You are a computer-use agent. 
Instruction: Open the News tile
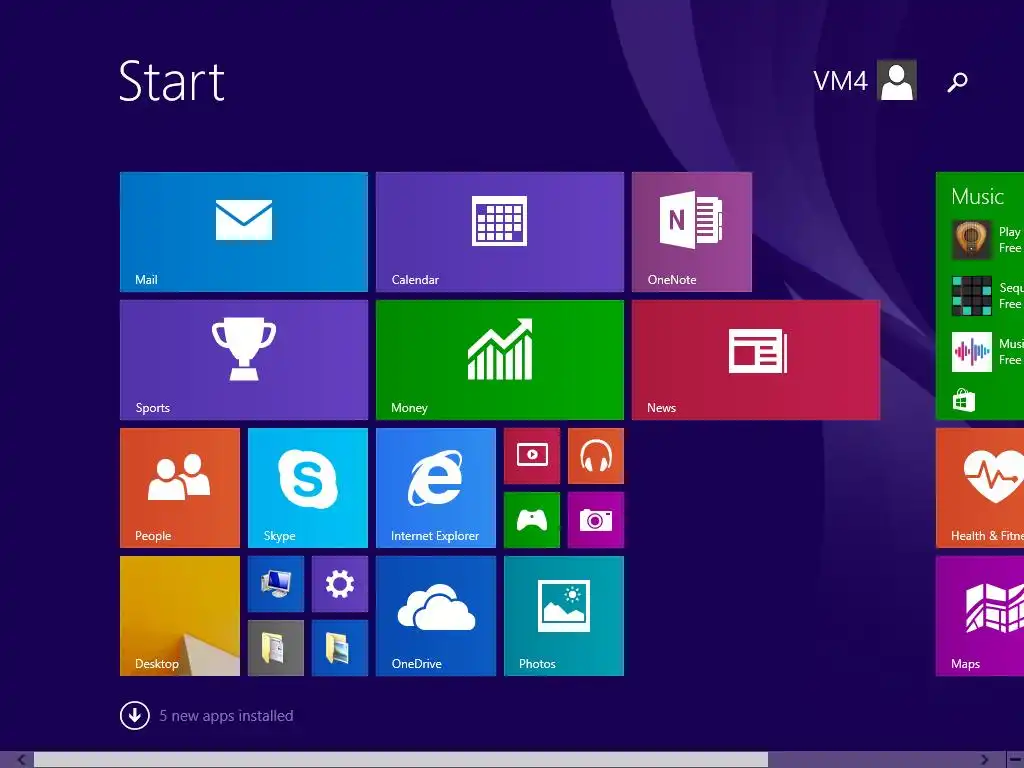click(x=756, y=360)
